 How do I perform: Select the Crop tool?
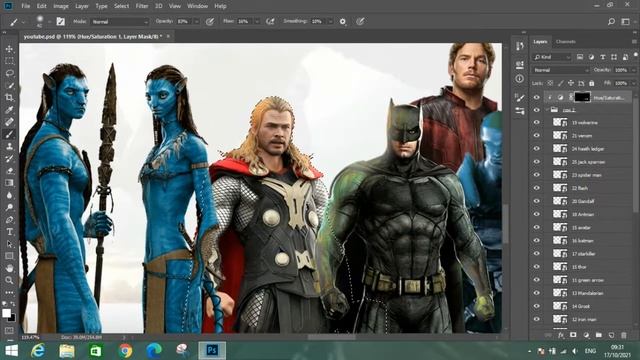pyautogui.click(x=9, y=98)
